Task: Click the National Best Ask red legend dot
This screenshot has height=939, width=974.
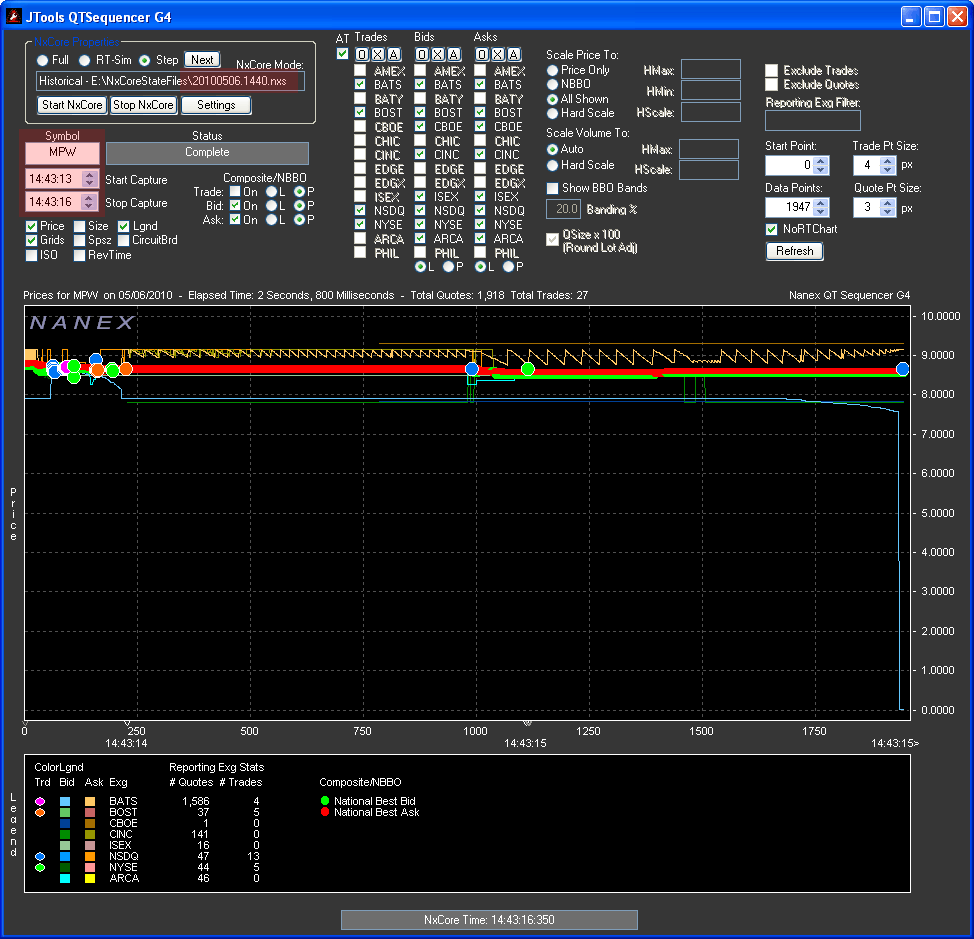Action: pos(325,812)
